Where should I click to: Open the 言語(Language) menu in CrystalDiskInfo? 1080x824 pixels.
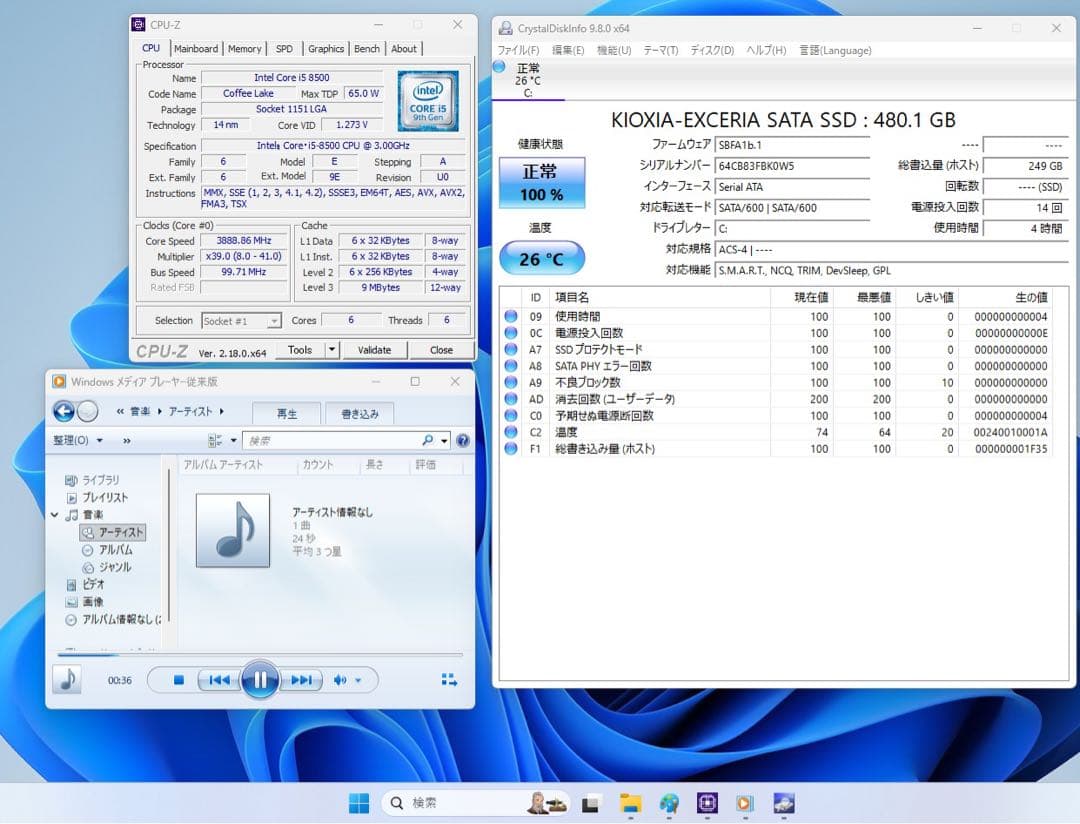coord(835,50)
